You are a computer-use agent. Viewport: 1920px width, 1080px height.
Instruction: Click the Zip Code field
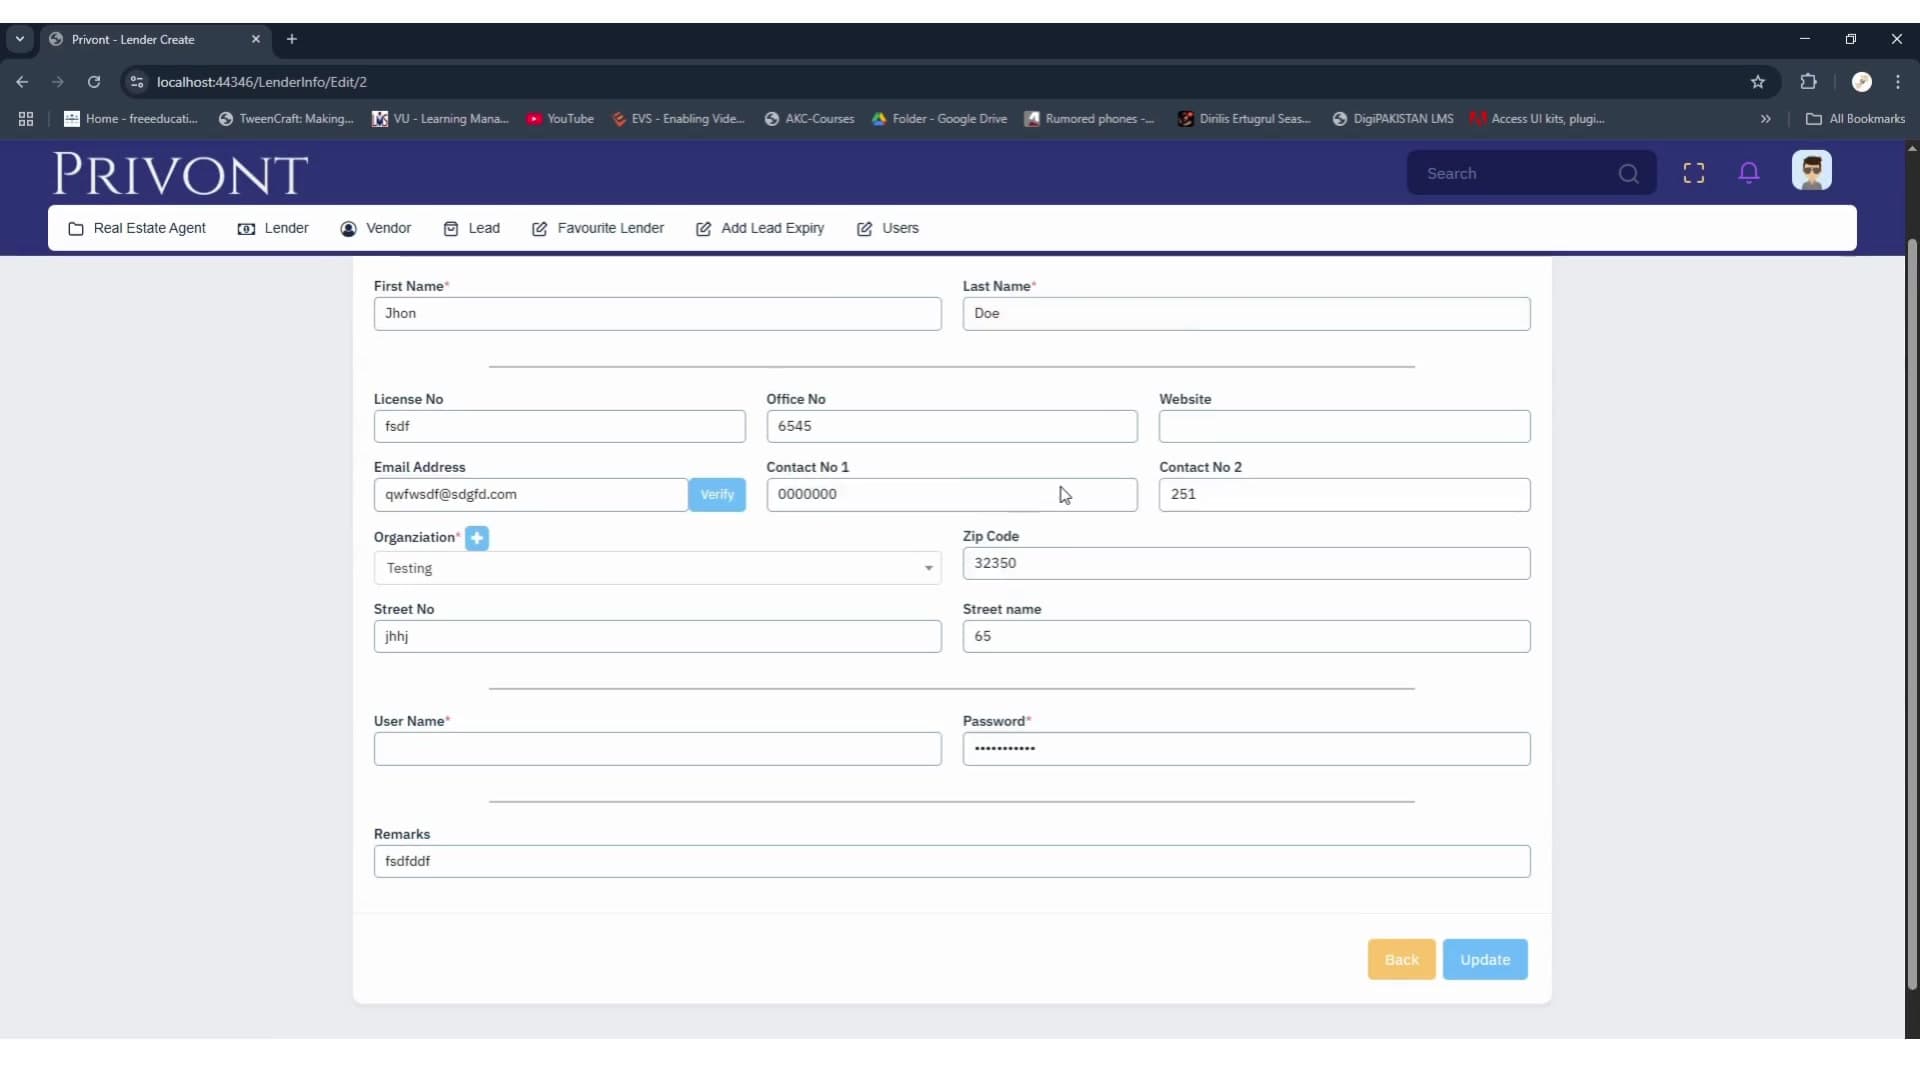coord(1246,564)
